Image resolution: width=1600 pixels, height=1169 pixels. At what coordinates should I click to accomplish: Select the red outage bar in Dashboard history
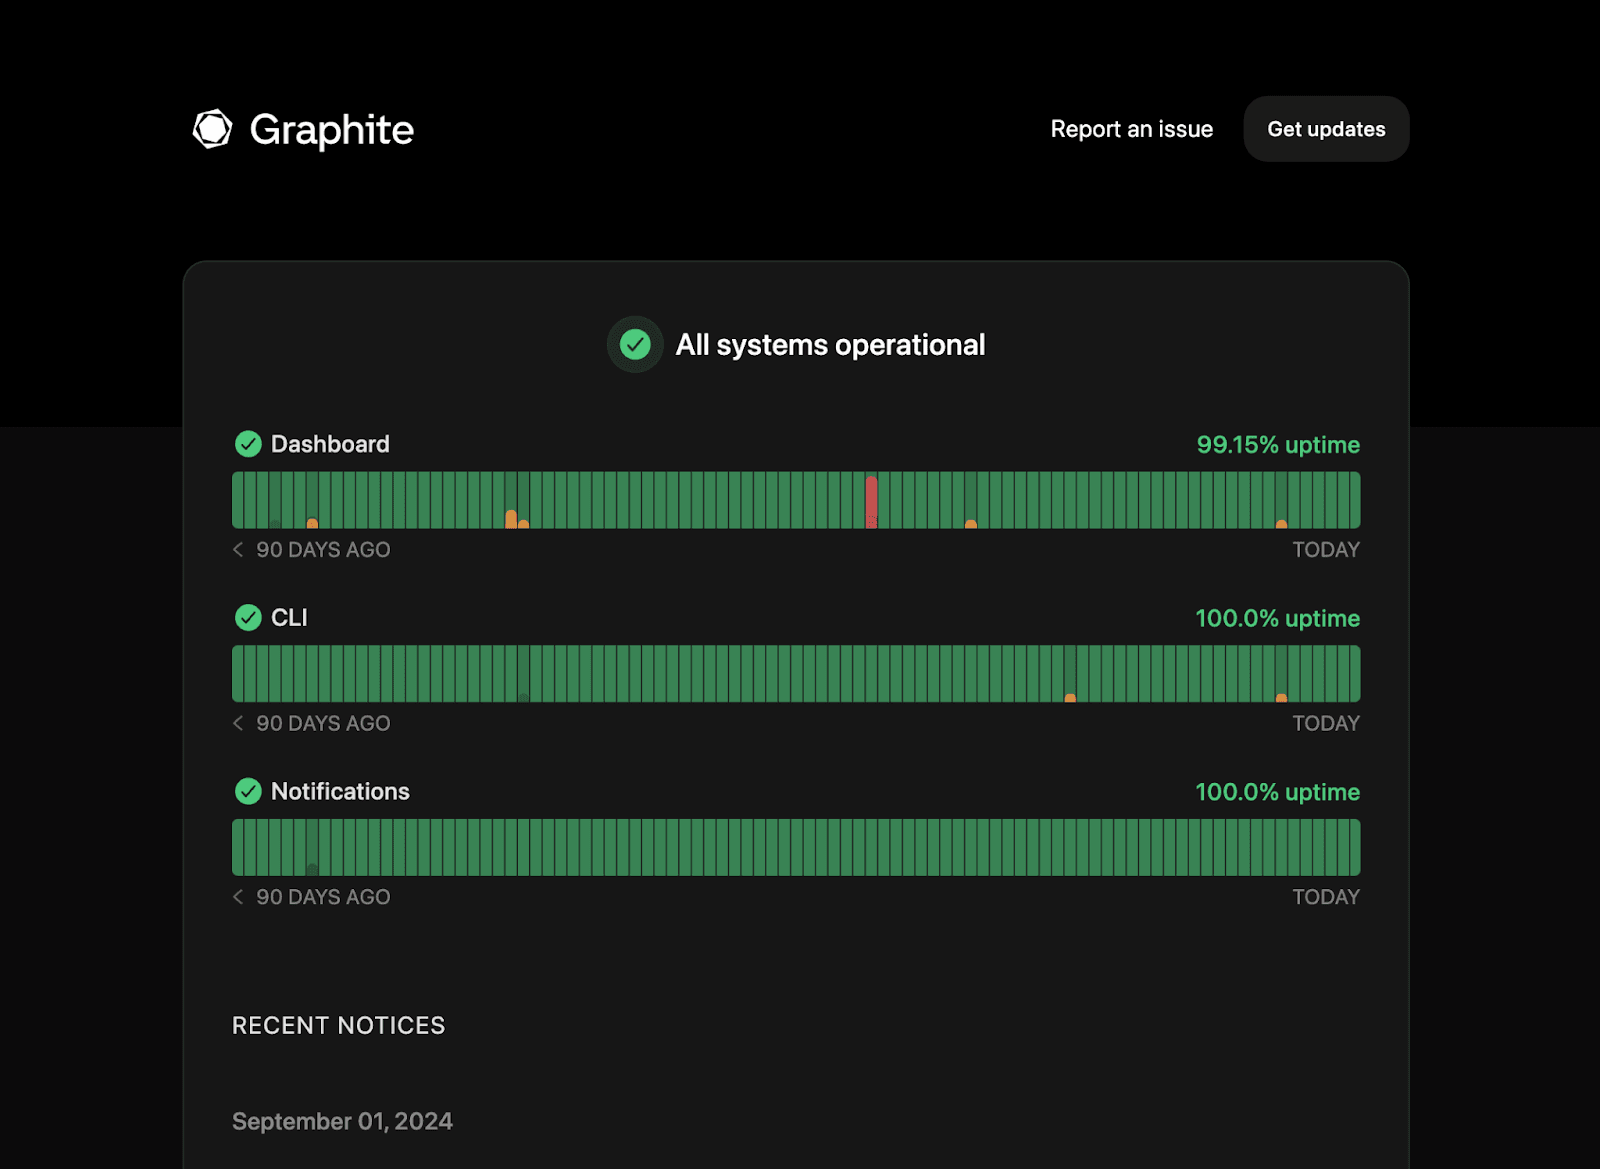pos(870,499)
